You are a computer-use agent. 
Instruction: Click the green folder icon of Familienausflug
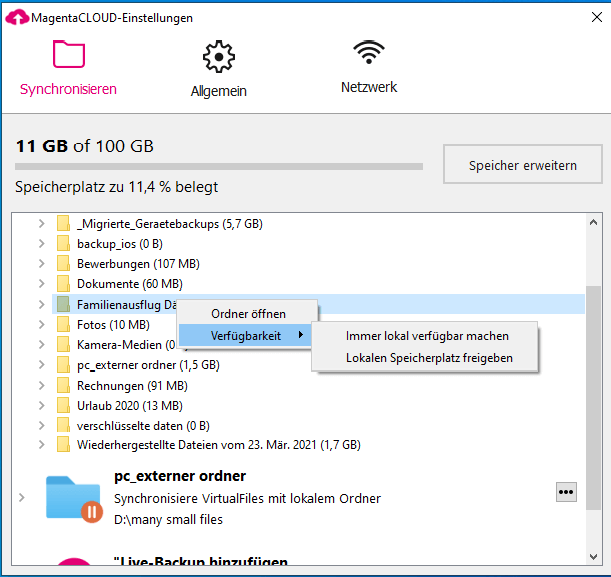[x=63, y=304]
